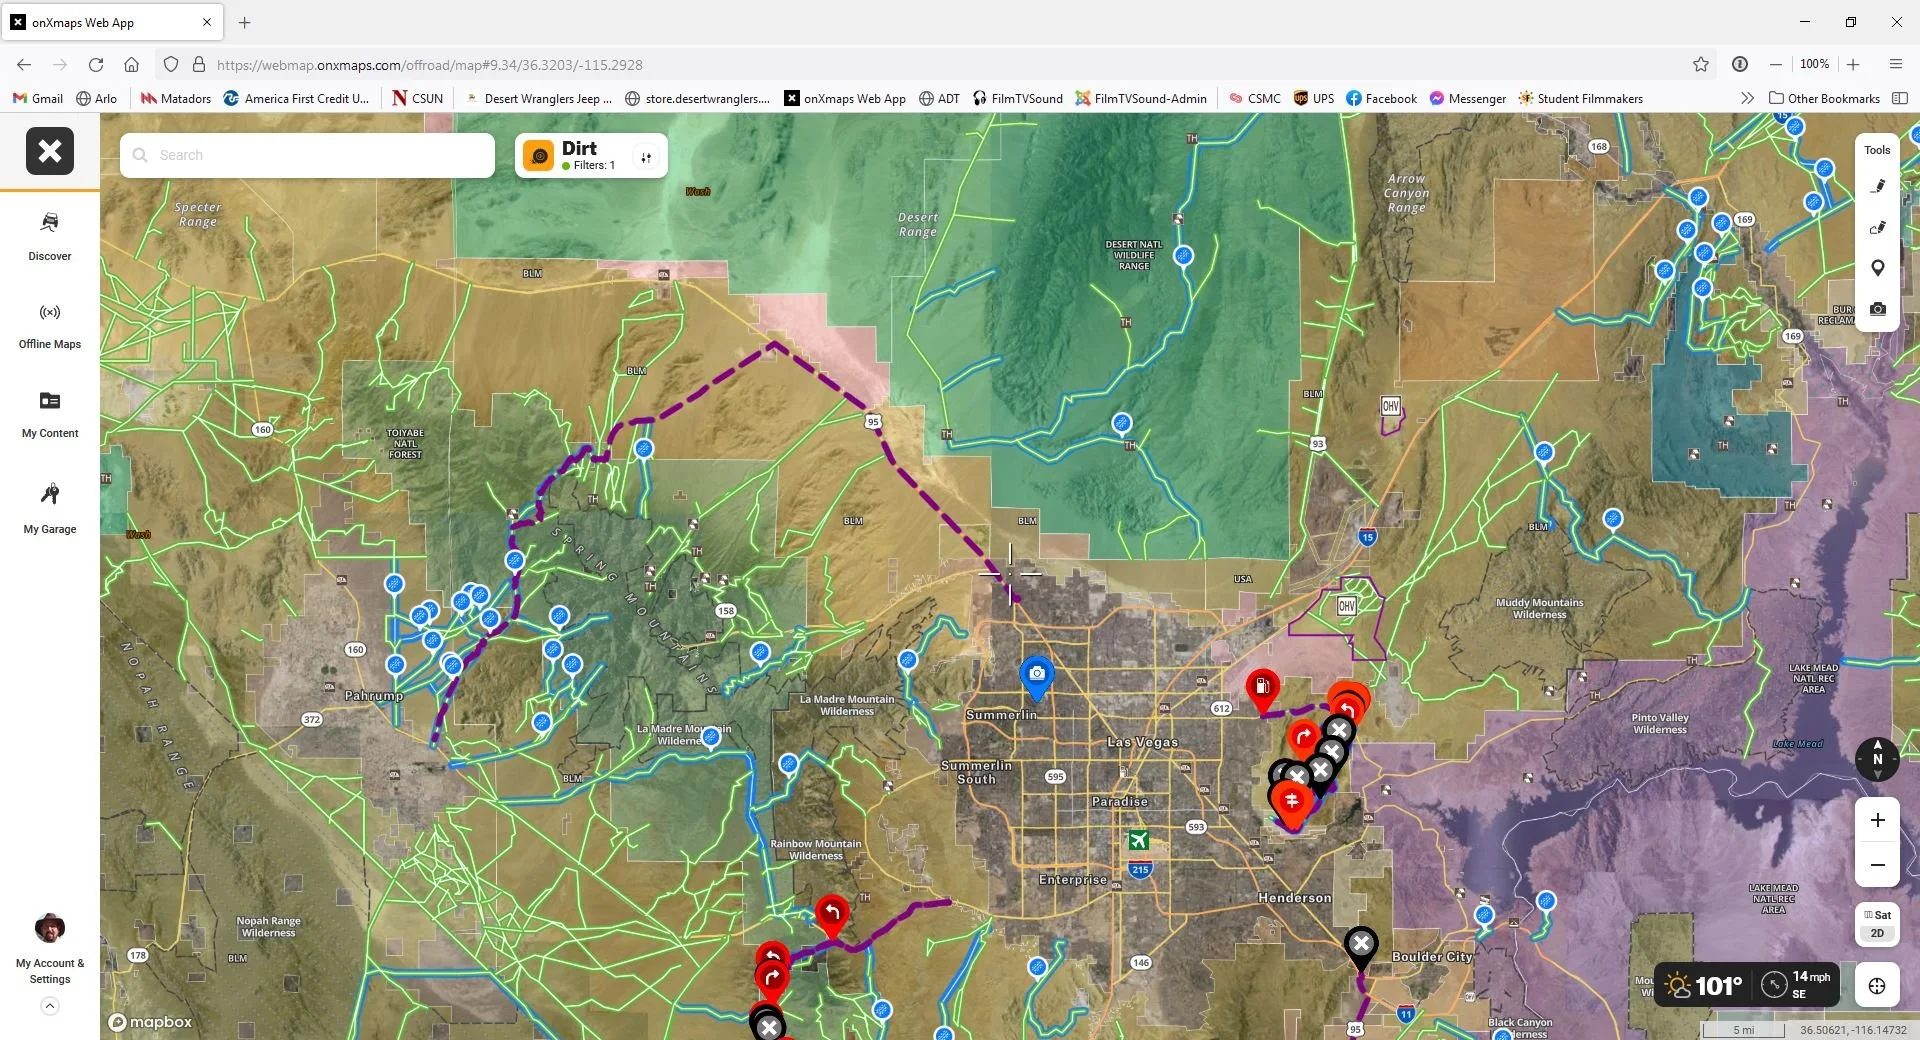Image resolution: width=1920 pixels, height=1040 pixels.
Task: Increase browser zoom with plus
Action: pyautogui.click(x=1853, y=64)
